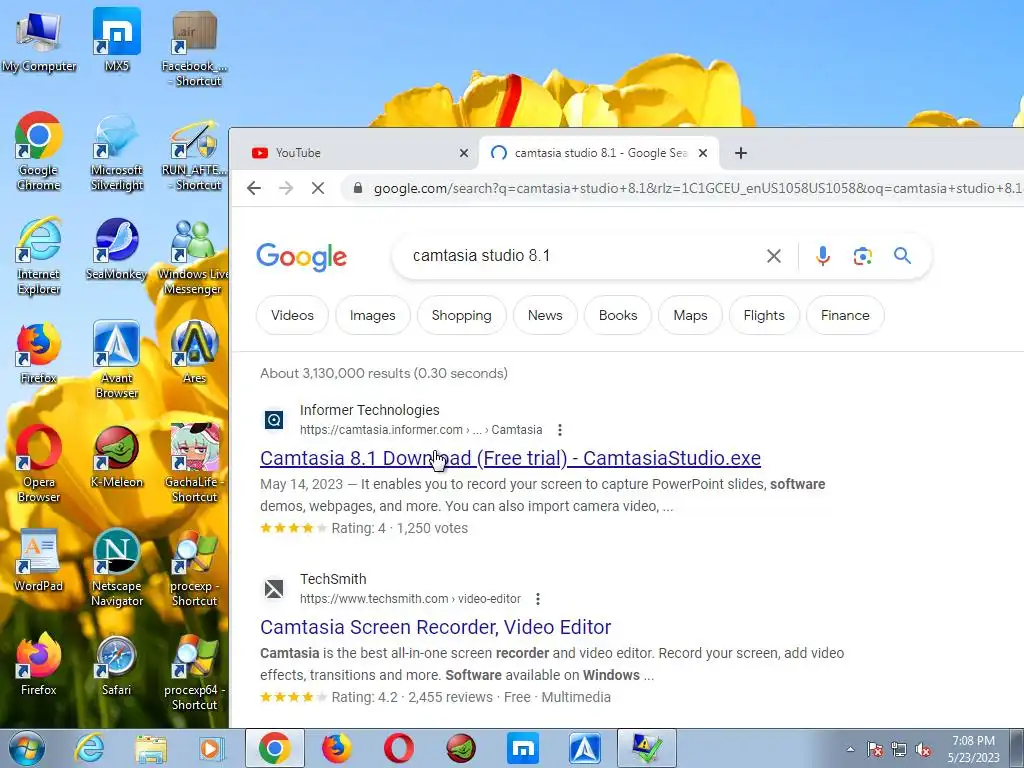Image resolution: width=1024 pixels, height=768 pixels.
Task: Filter results by Finance
Action: pyautogui.click(x=845, y=315)
